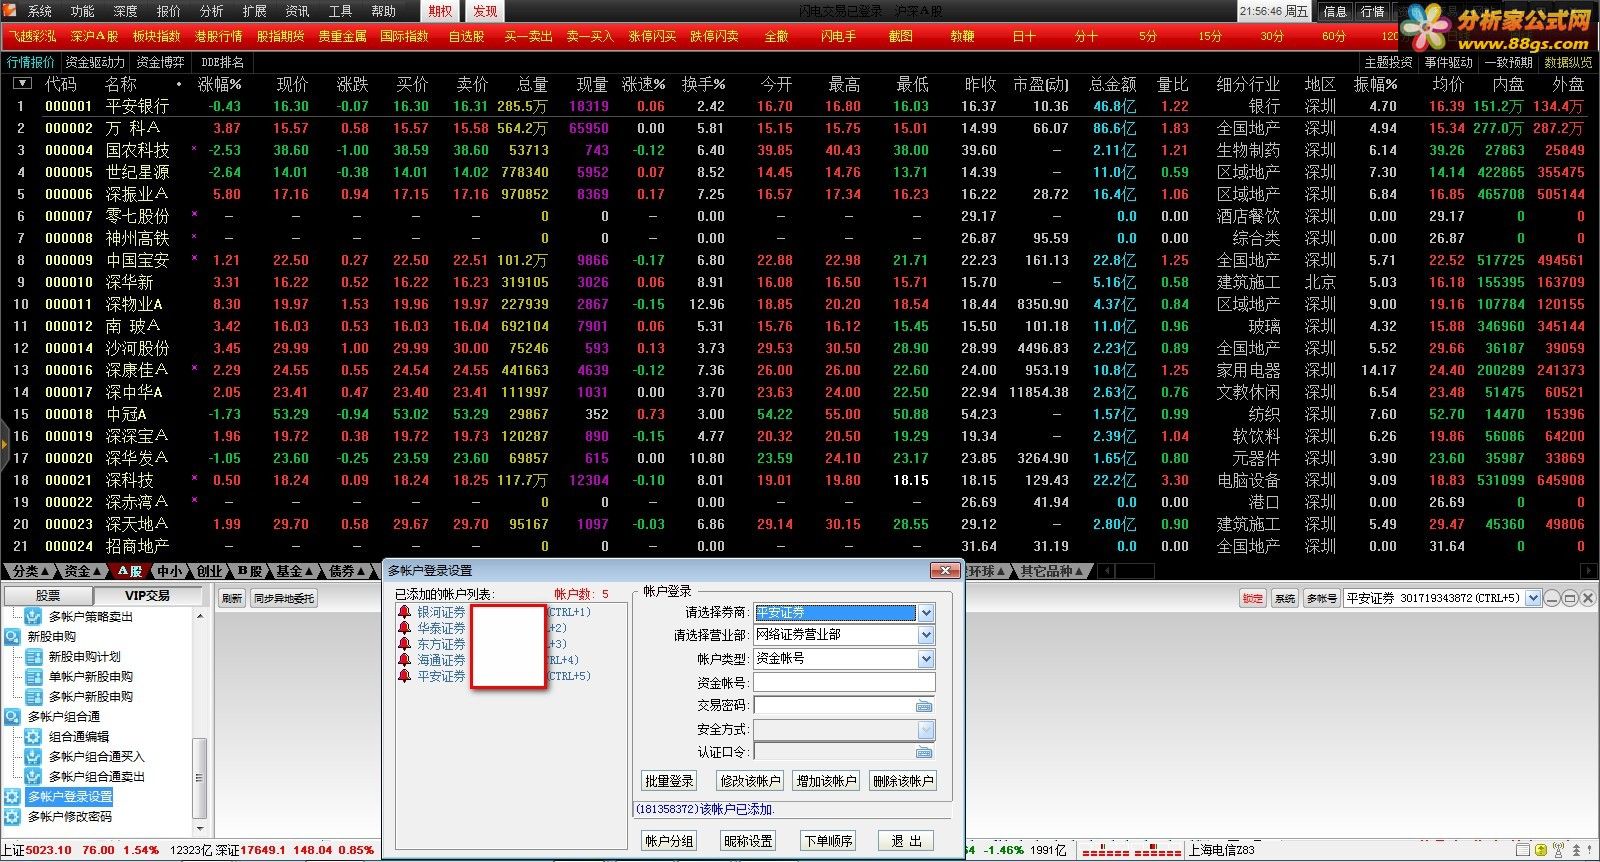Click icon of 单帐户新股申购 tree node
Viewport: 1600px width, 862px height.
point(33,677)
